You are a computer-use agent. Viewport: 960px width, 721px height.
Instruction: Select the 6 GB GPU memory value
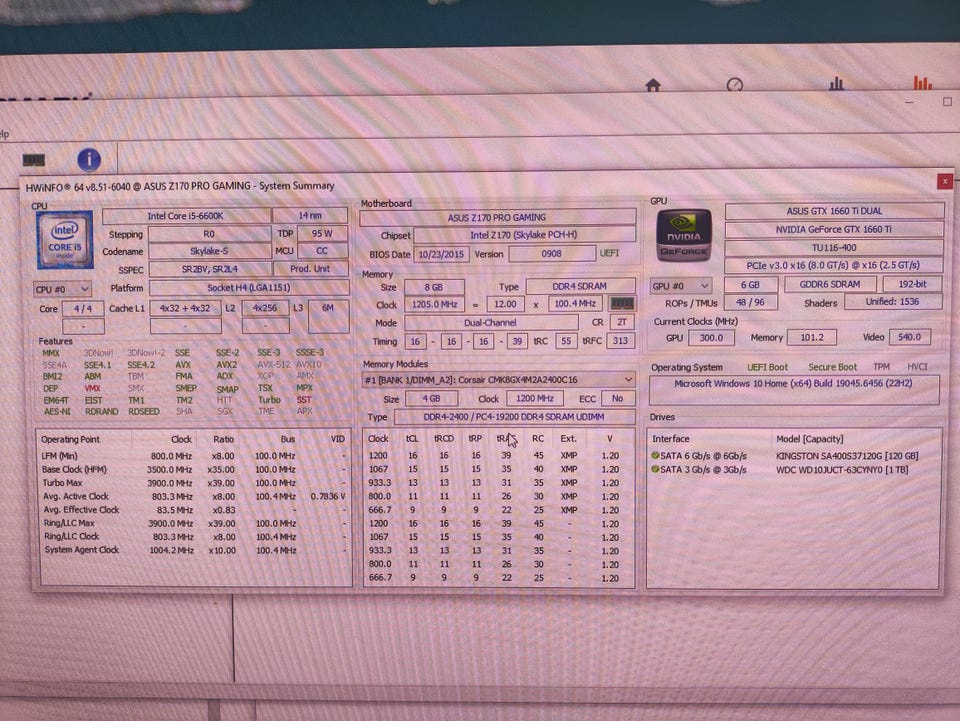tap(751, 285)
